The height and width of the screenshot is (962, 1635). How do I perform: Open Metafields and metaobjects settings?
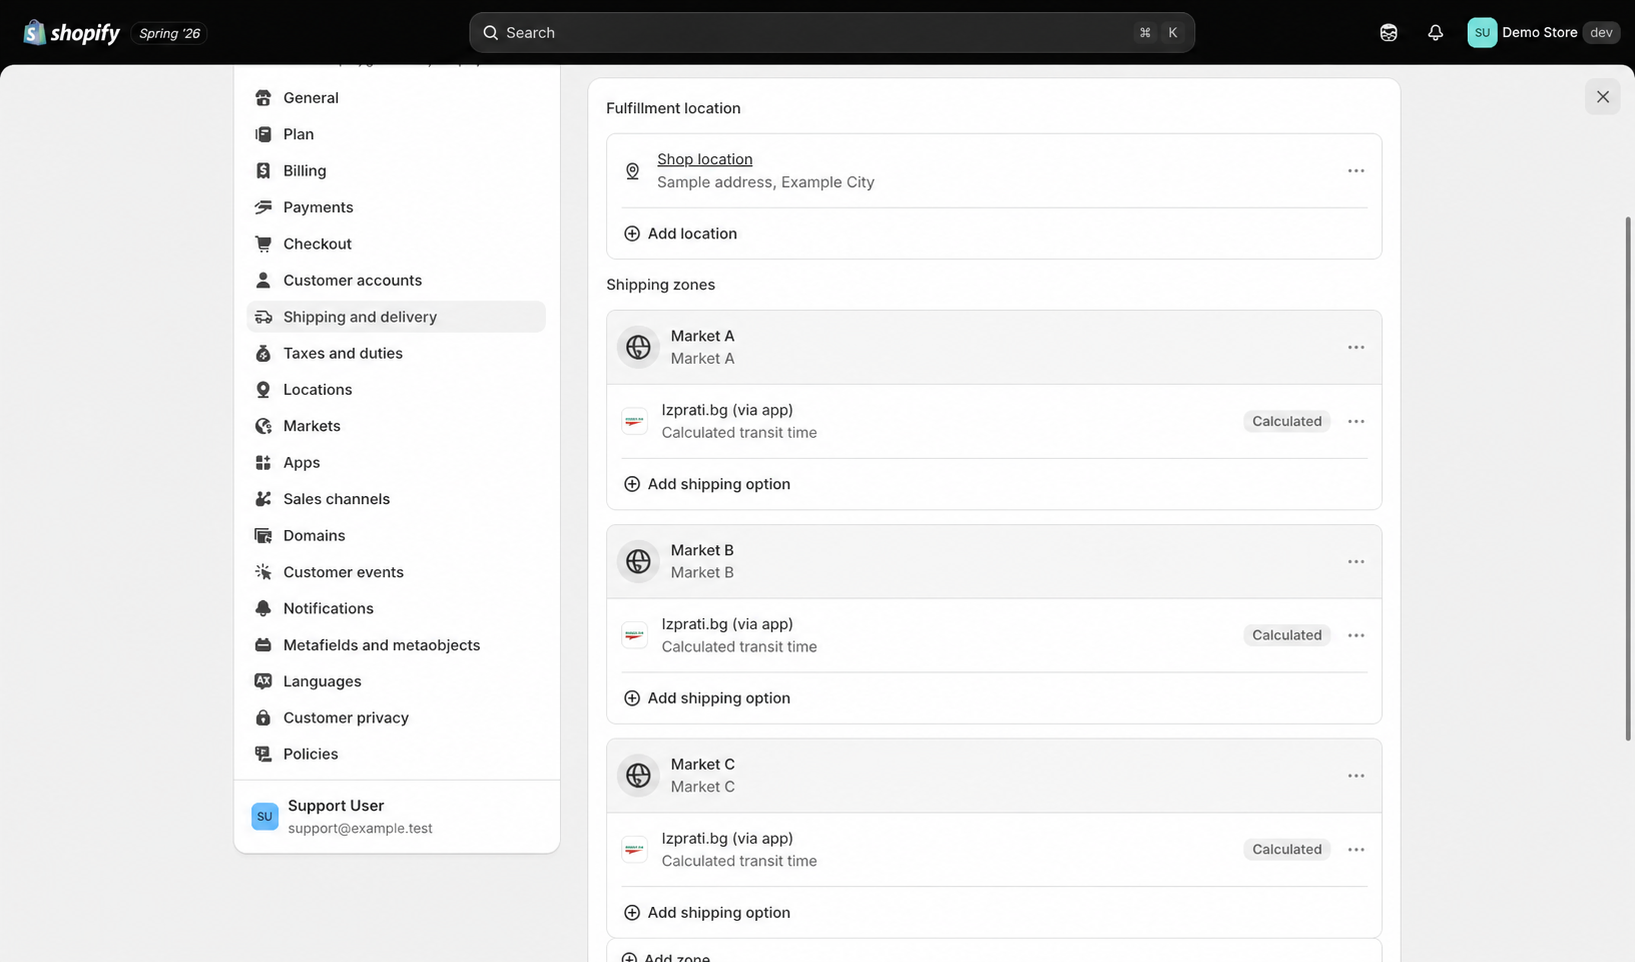[x=396, y=645]
